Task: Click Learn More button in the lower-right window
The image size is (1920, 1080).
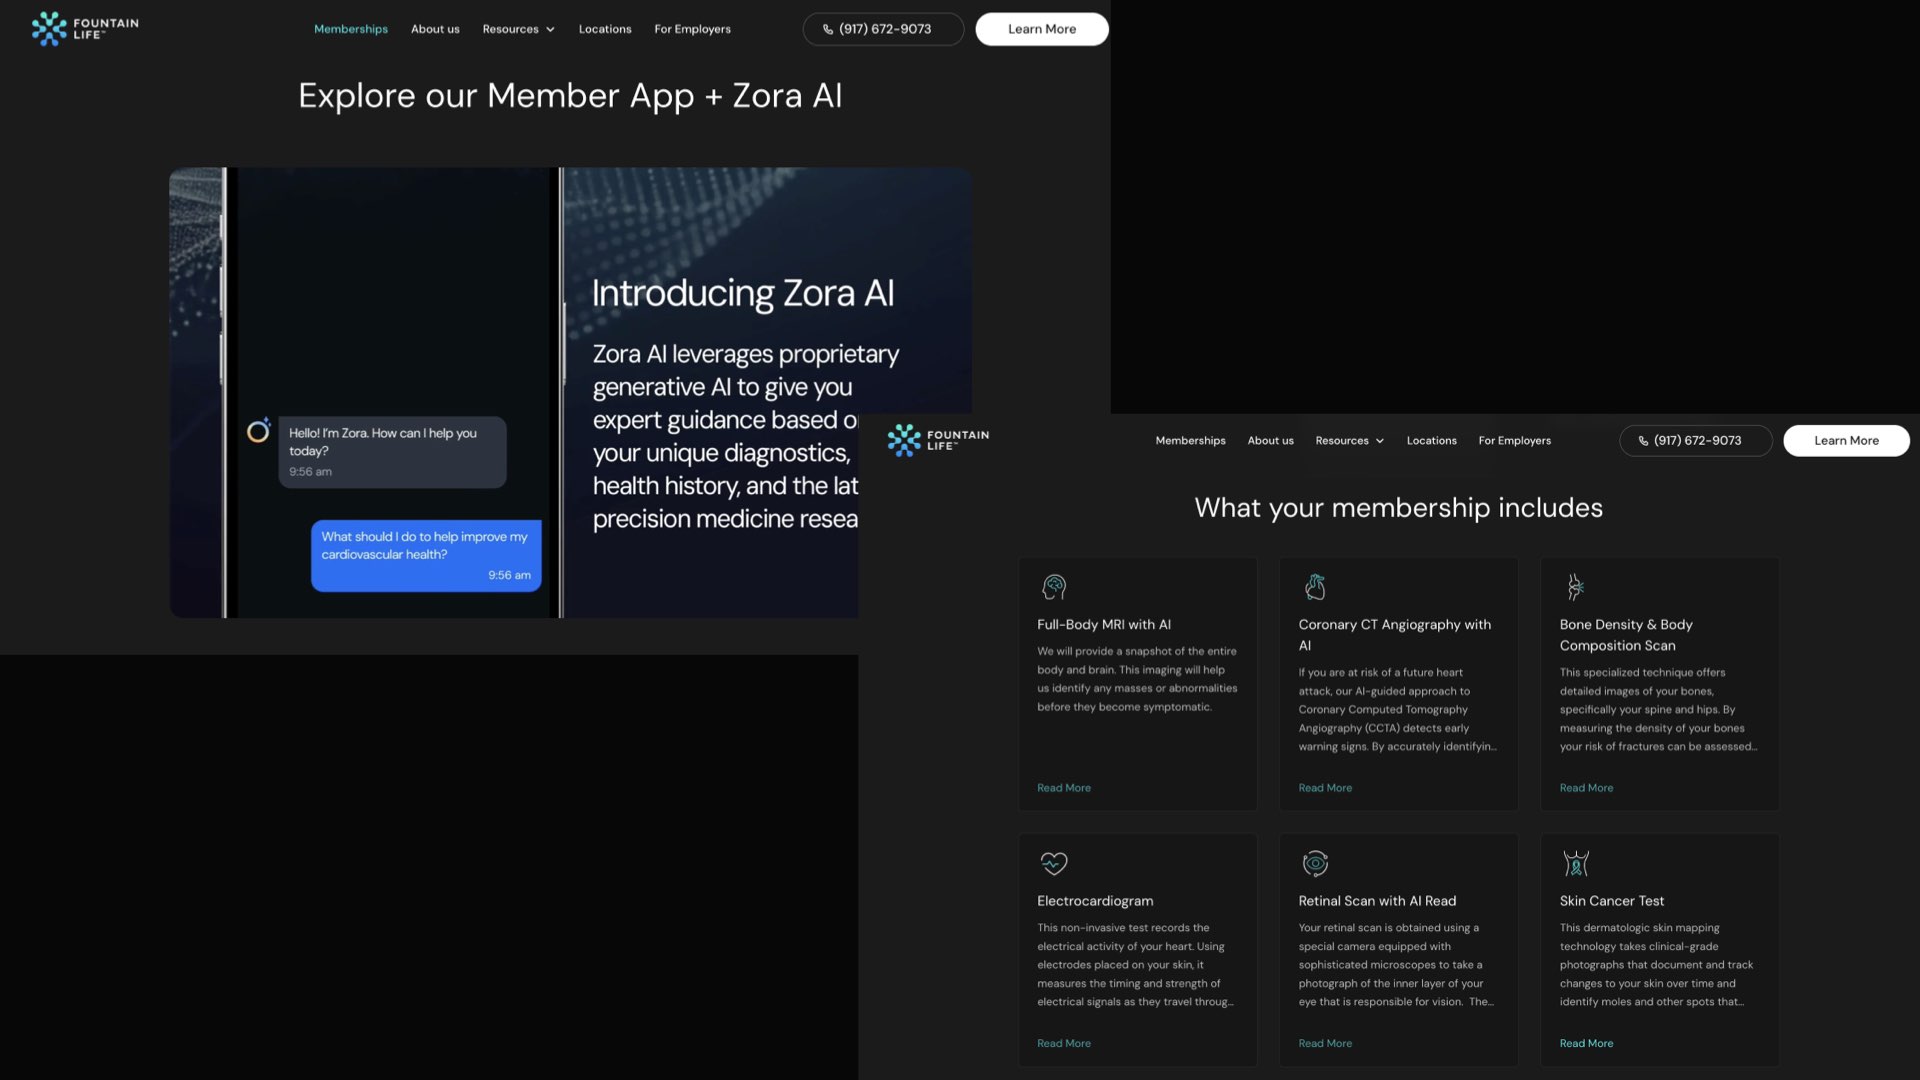Action: point(1846,441)
